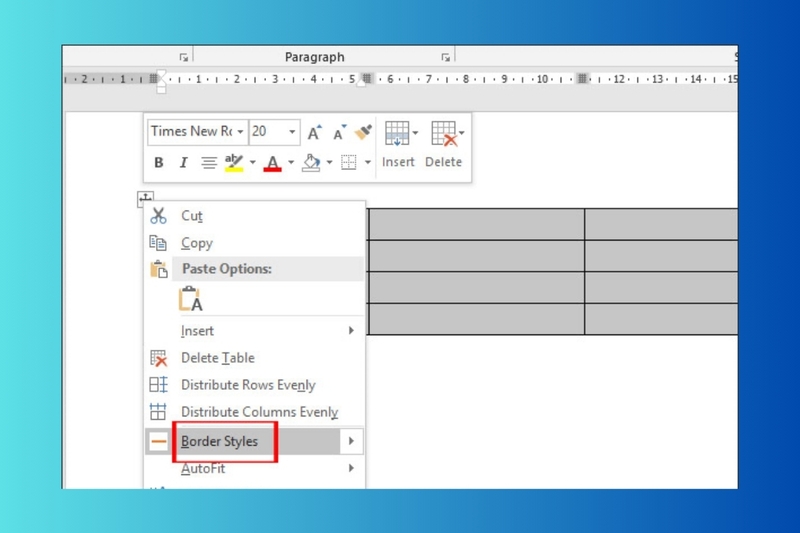Open the Borders dropdown arrow

click(x=367, y=163)
